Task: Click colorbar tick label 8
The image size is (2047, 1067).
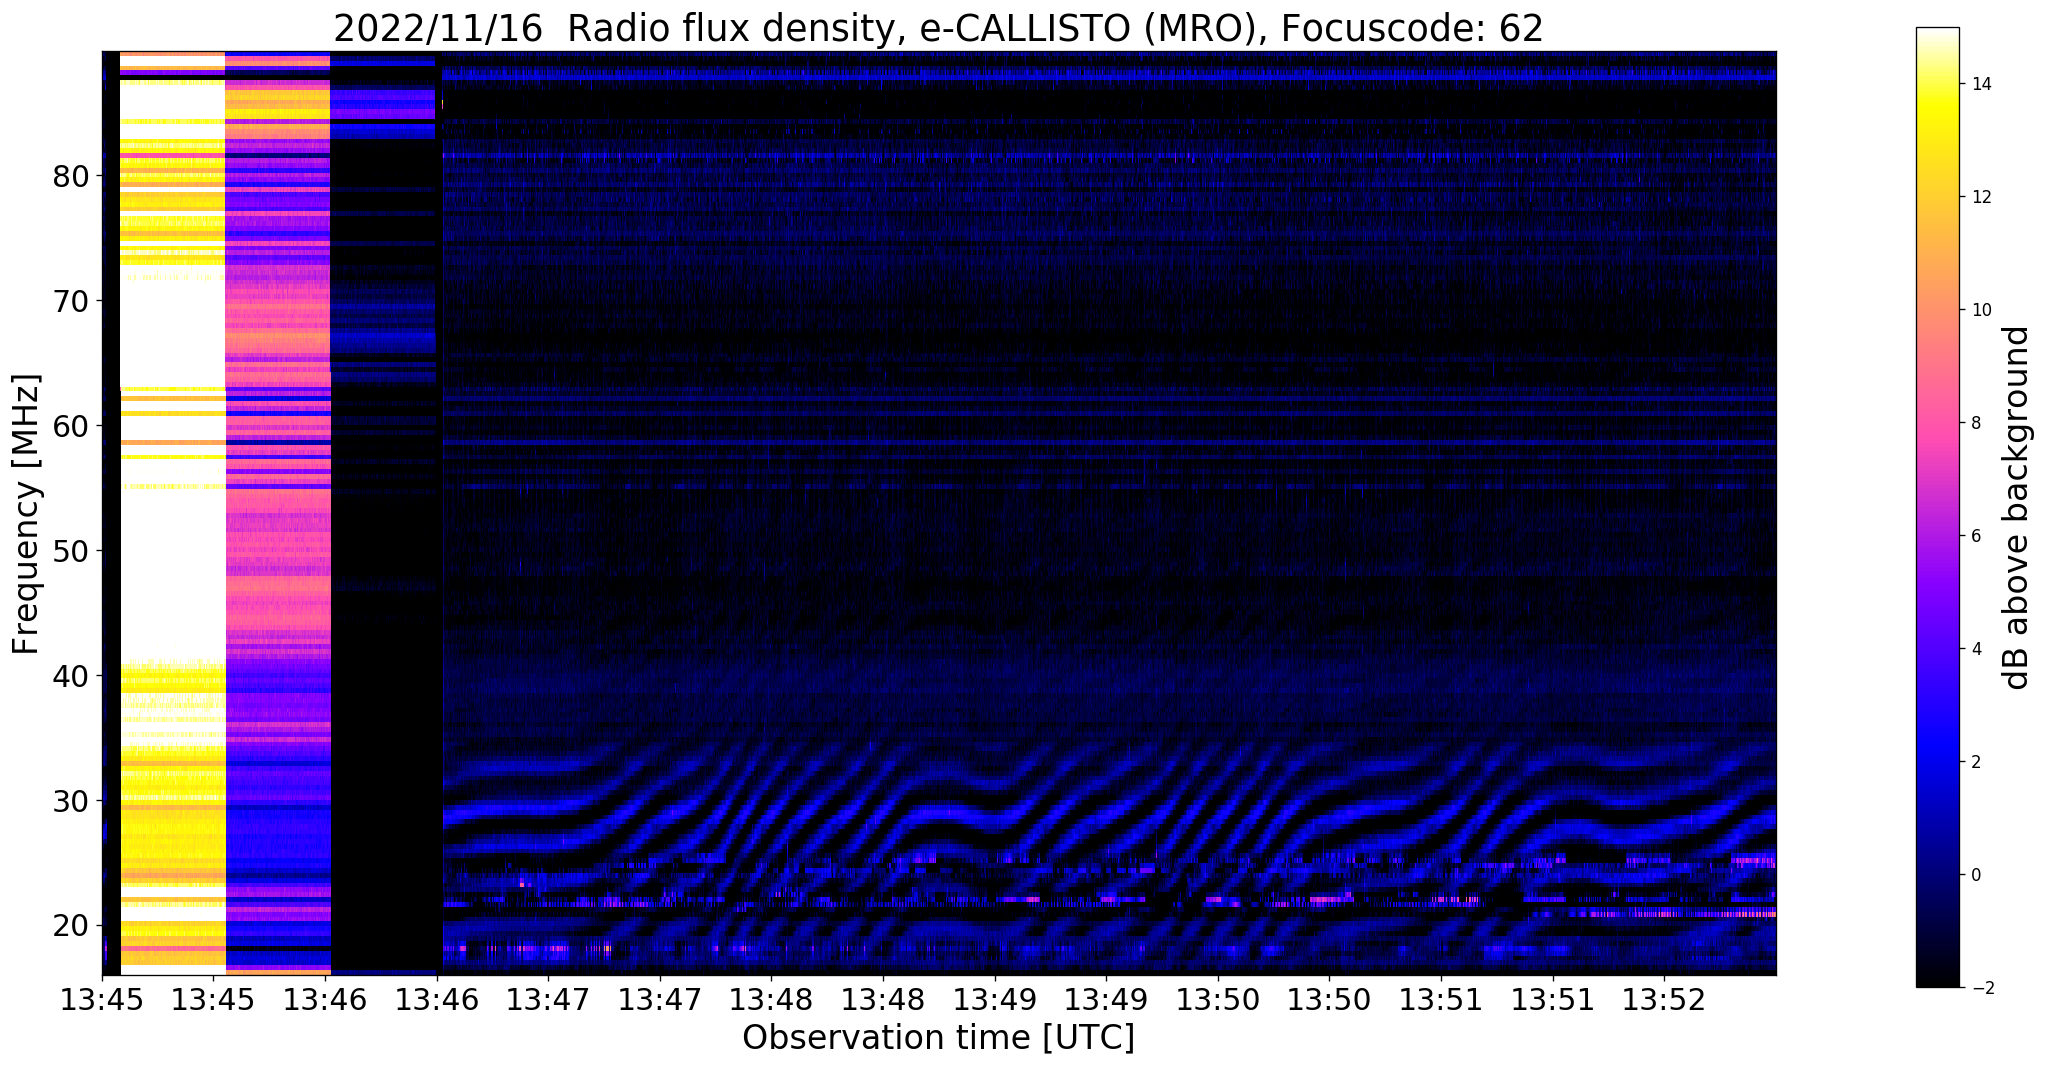Action: tap(1975, 424)
